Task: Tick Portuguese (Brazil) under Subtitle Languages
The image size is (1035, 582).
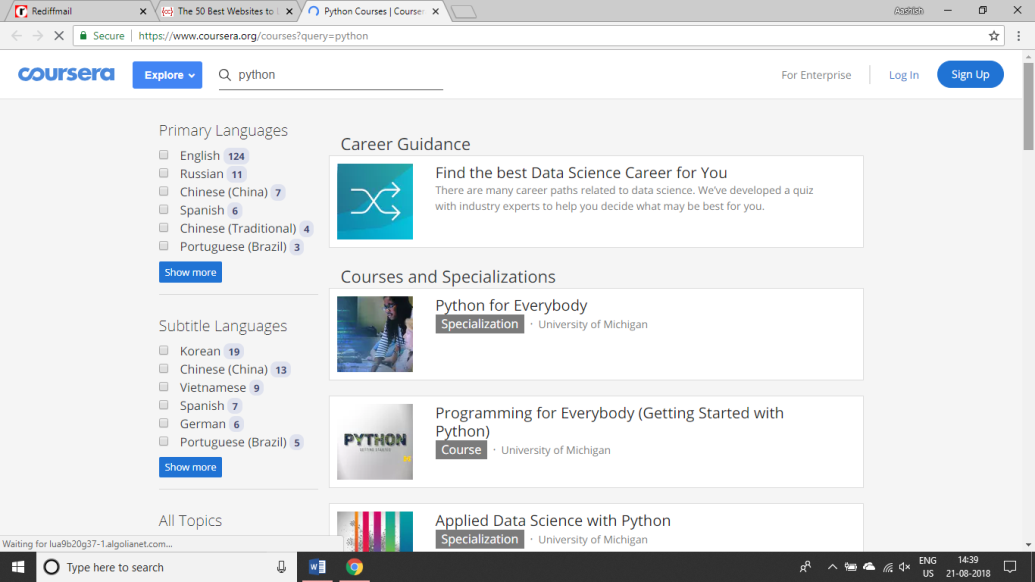Action: click(164, 441)
